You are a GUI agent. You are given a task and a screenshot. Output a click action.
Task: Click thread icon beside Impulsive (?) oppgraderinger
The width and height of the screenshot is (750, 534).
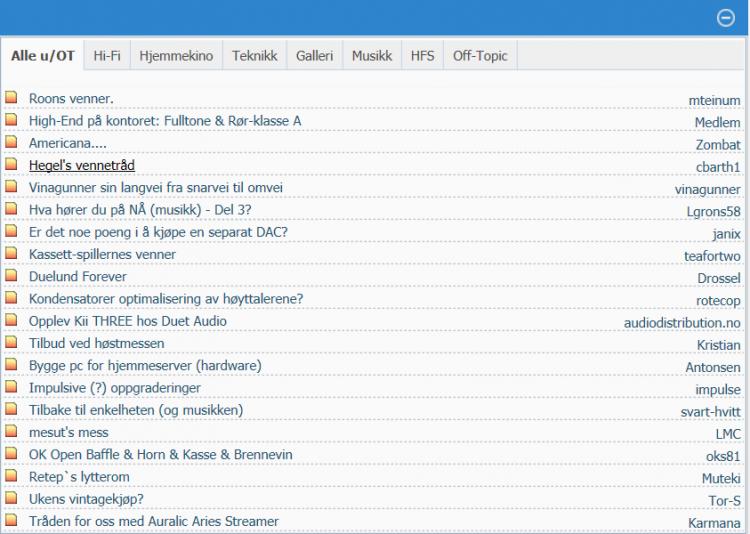(x=11, y=387)
